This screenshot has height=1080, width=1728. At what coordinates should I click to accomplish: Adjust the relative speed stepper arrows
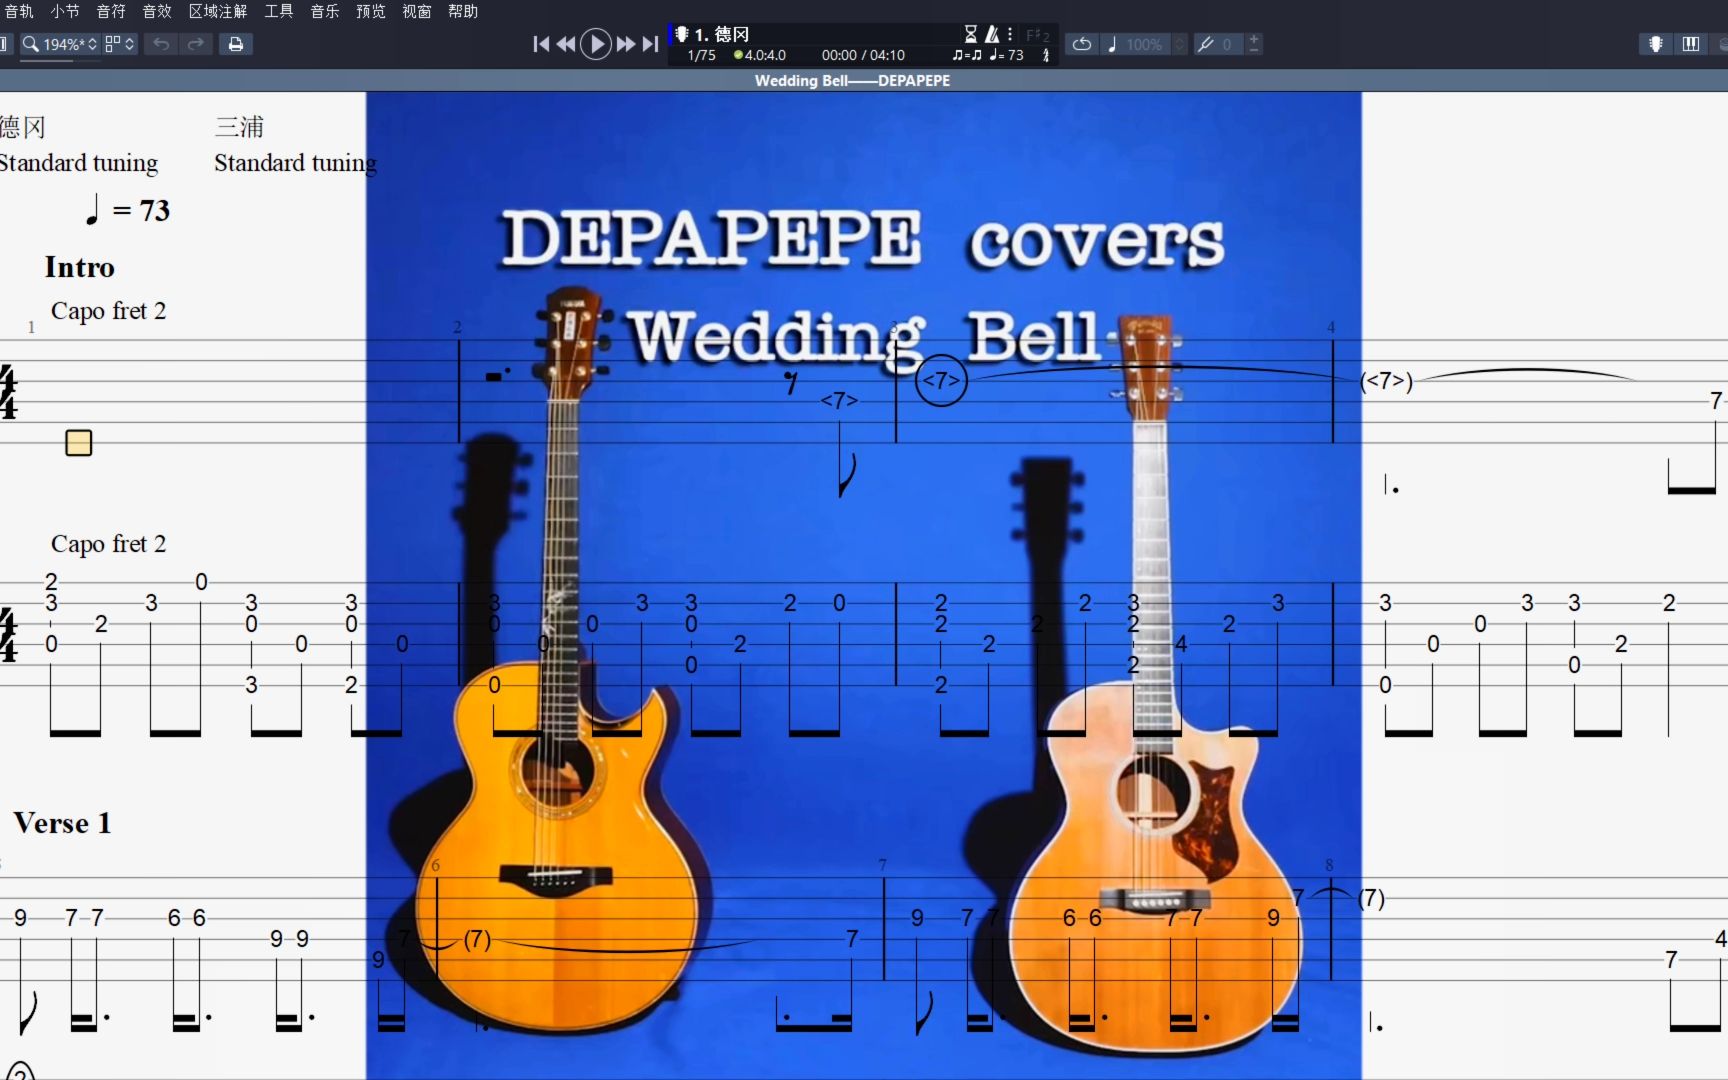(x=1179, y=44)
